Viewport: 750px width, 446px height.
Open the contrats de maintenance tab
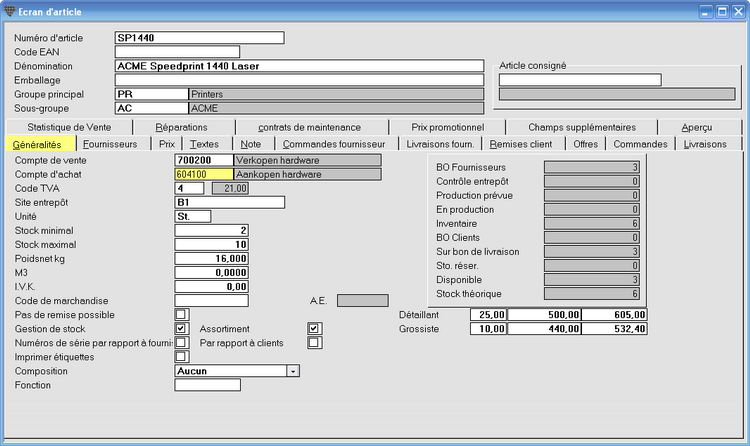tap(309, 127)
